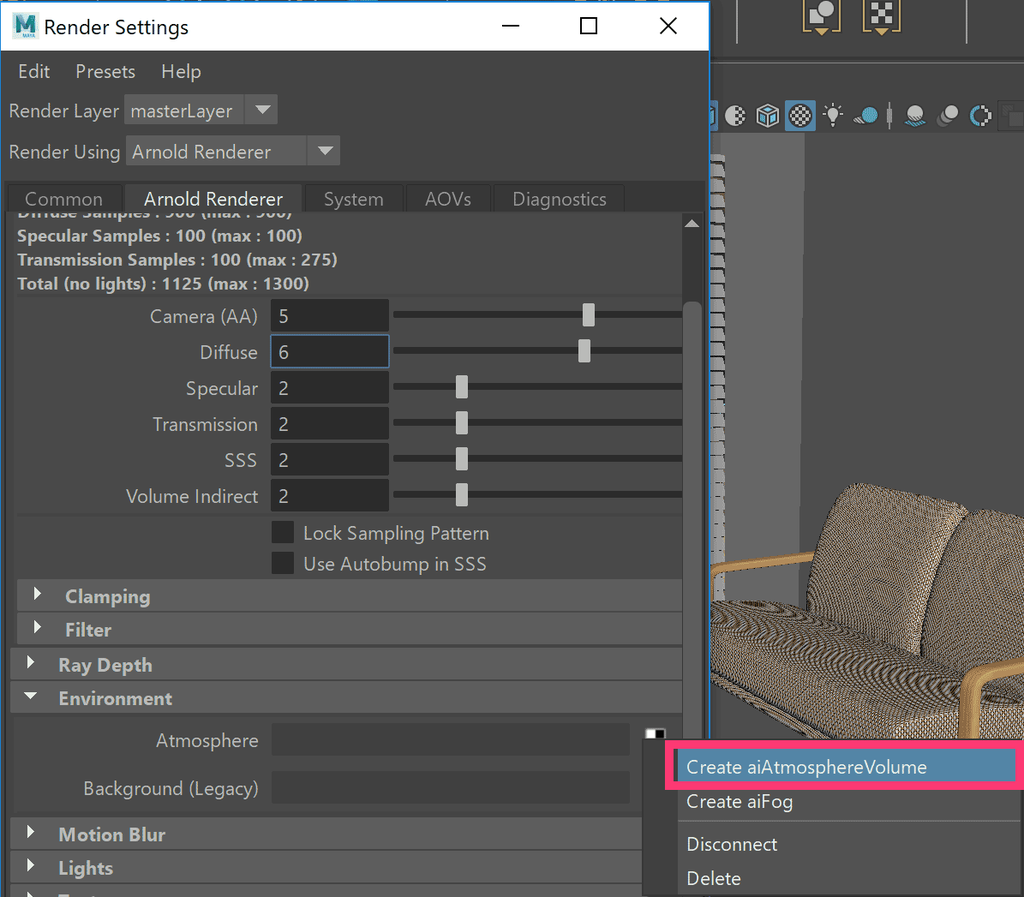Click the Volume Indirect value field
Screen dimensions: 1024x897
330,496
